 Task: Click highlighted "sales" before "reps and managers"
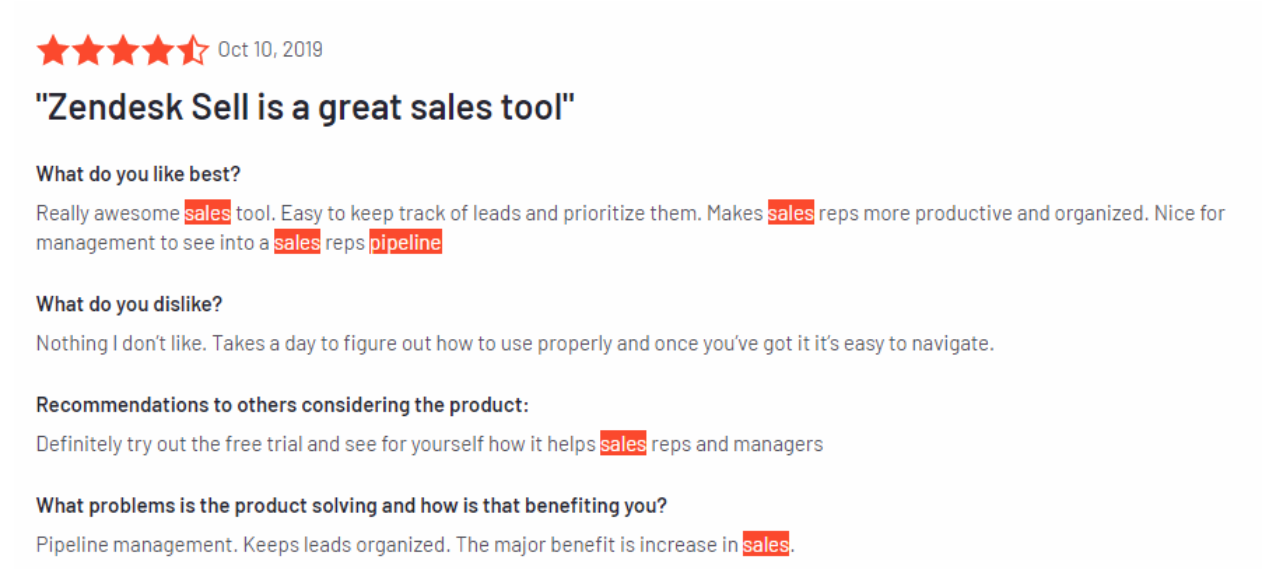tap(623, 444)
